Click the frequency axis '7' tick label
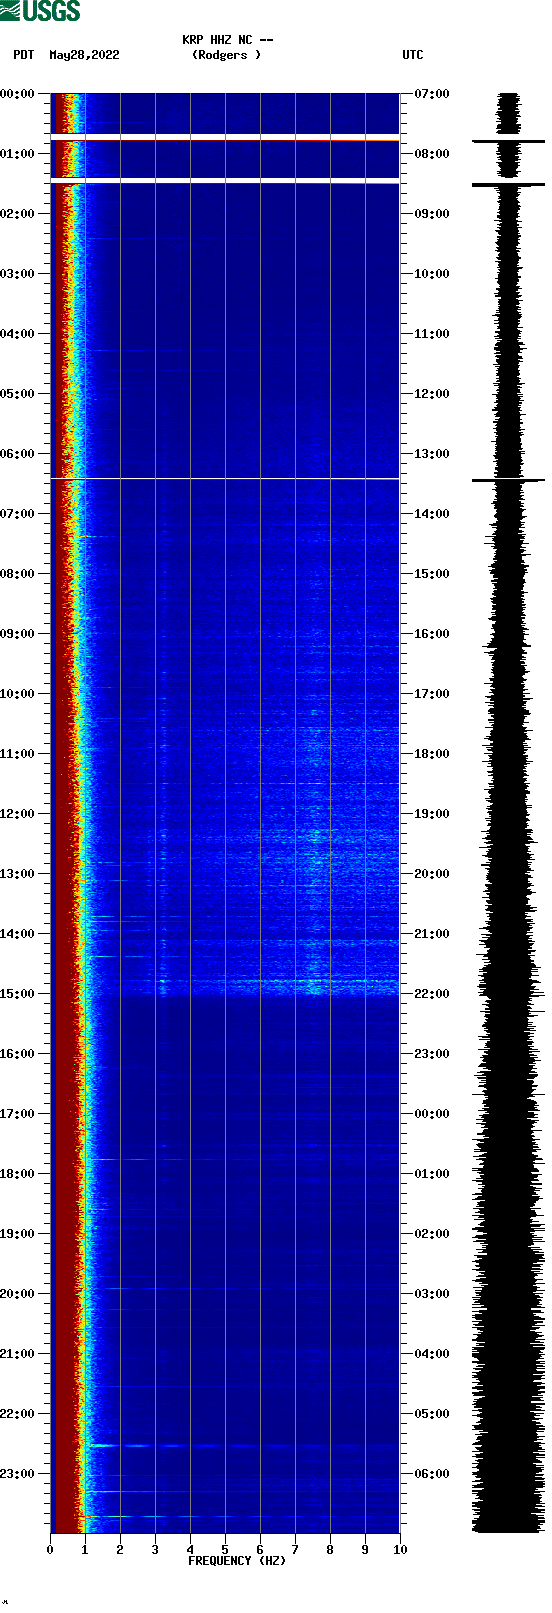This screenshot has width=552, height=1613. point(295,1550)
